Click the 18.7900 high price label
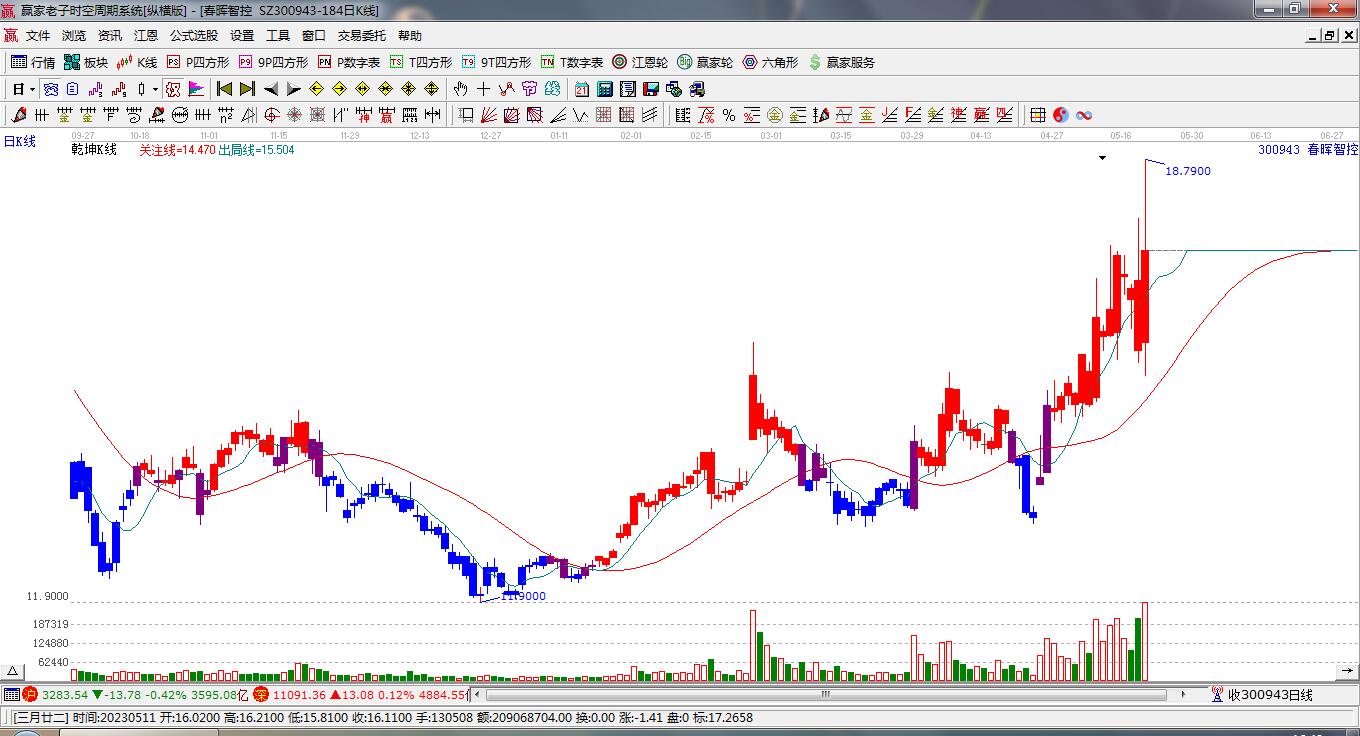The height and width of the screenshot is (736, 1360). [1188, 171]
